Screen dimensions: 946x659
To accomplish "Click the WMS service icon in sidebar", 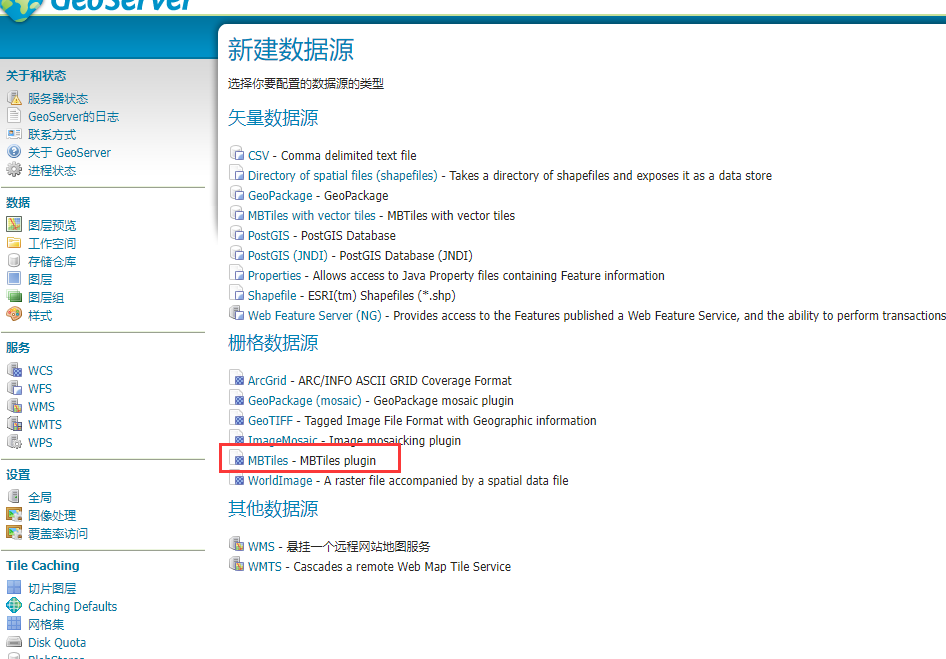I will pos(14,406).
